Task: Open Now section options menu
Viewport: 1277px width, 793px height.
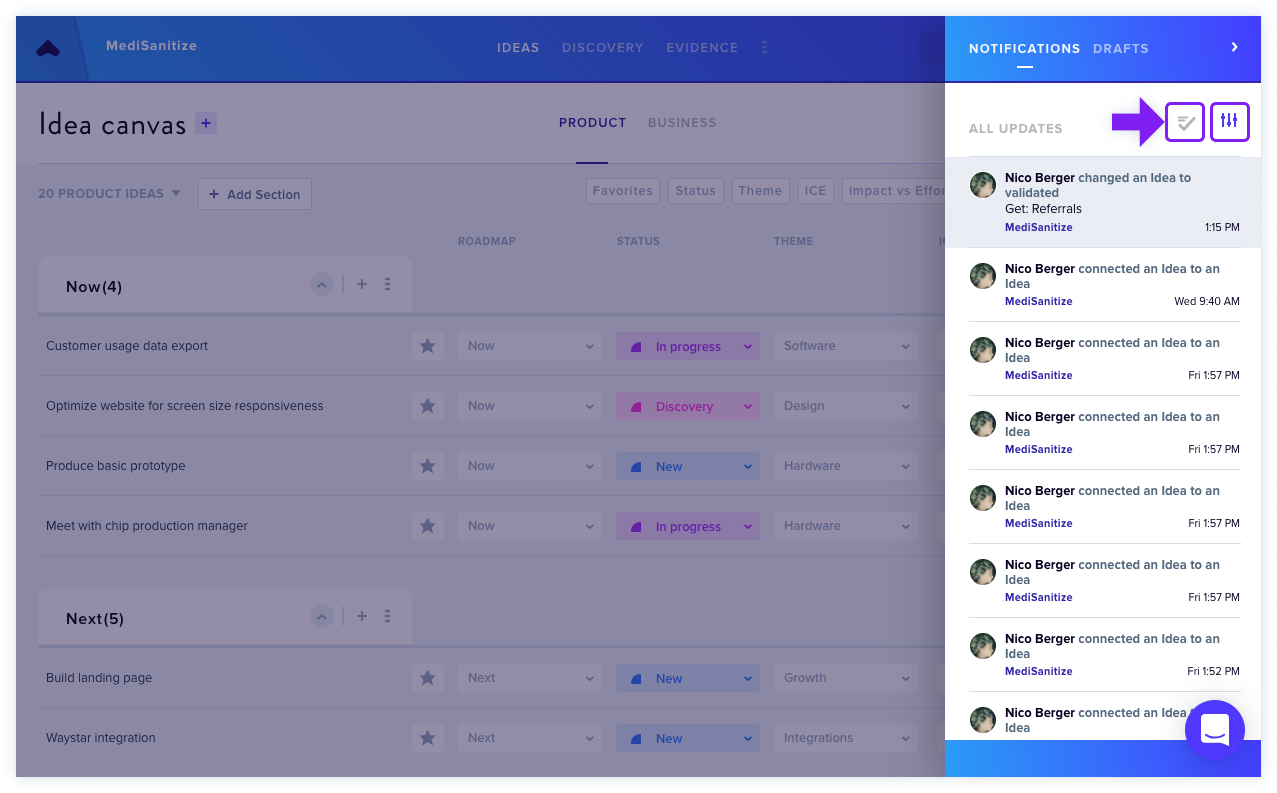Action: [x=388, y=285]
